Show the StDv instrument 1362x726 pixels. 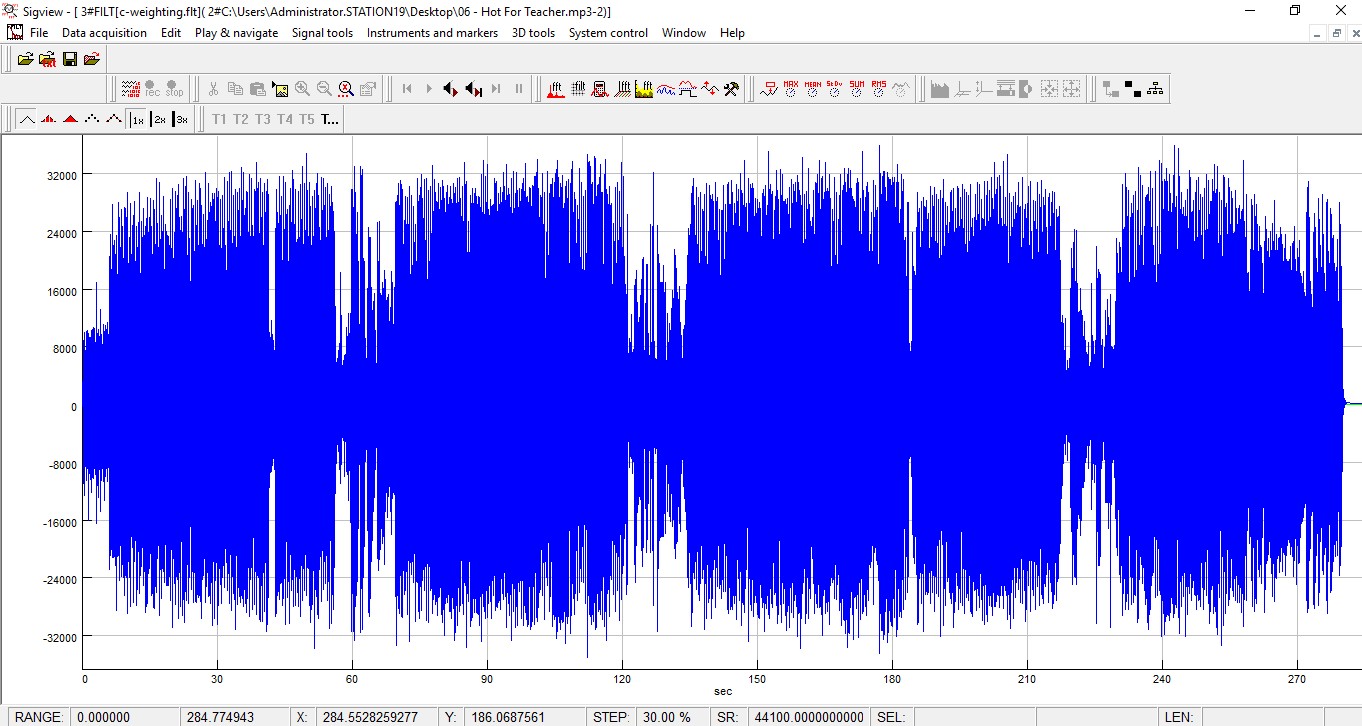[835, 89]
